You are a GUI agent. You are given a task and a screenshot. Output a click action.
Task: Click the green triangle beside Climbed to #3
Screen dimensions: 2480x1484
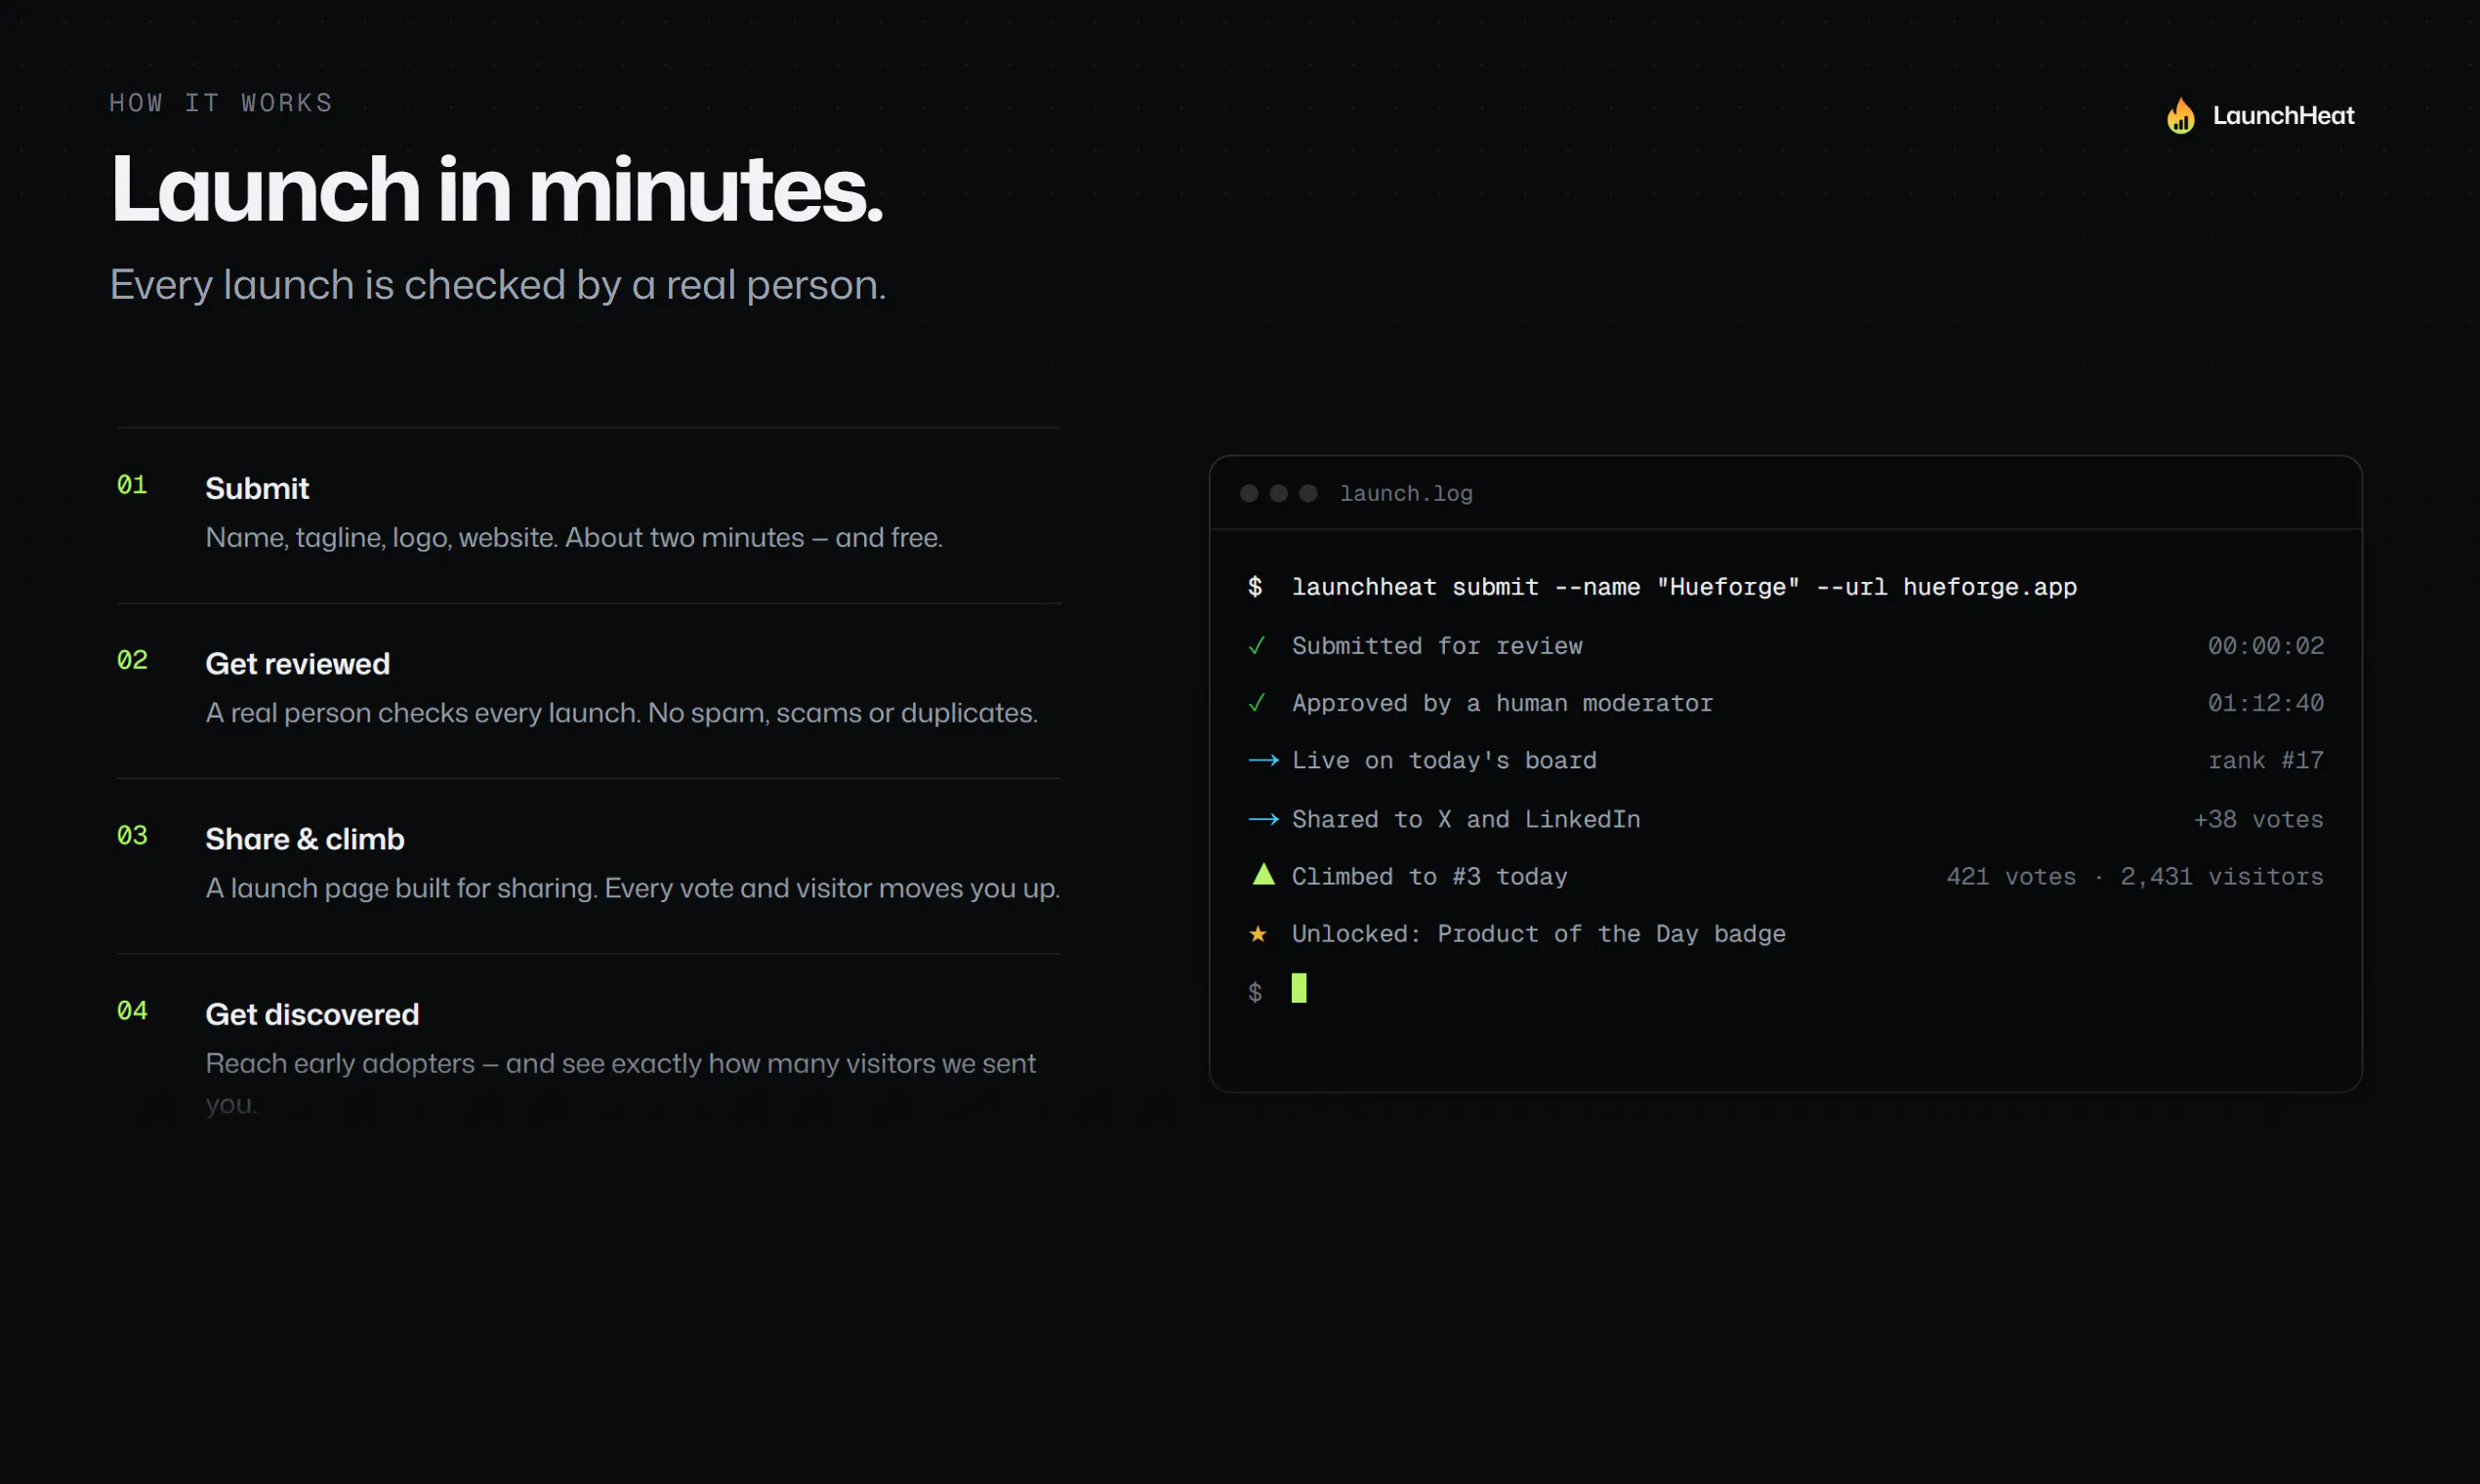point(1263,874)
